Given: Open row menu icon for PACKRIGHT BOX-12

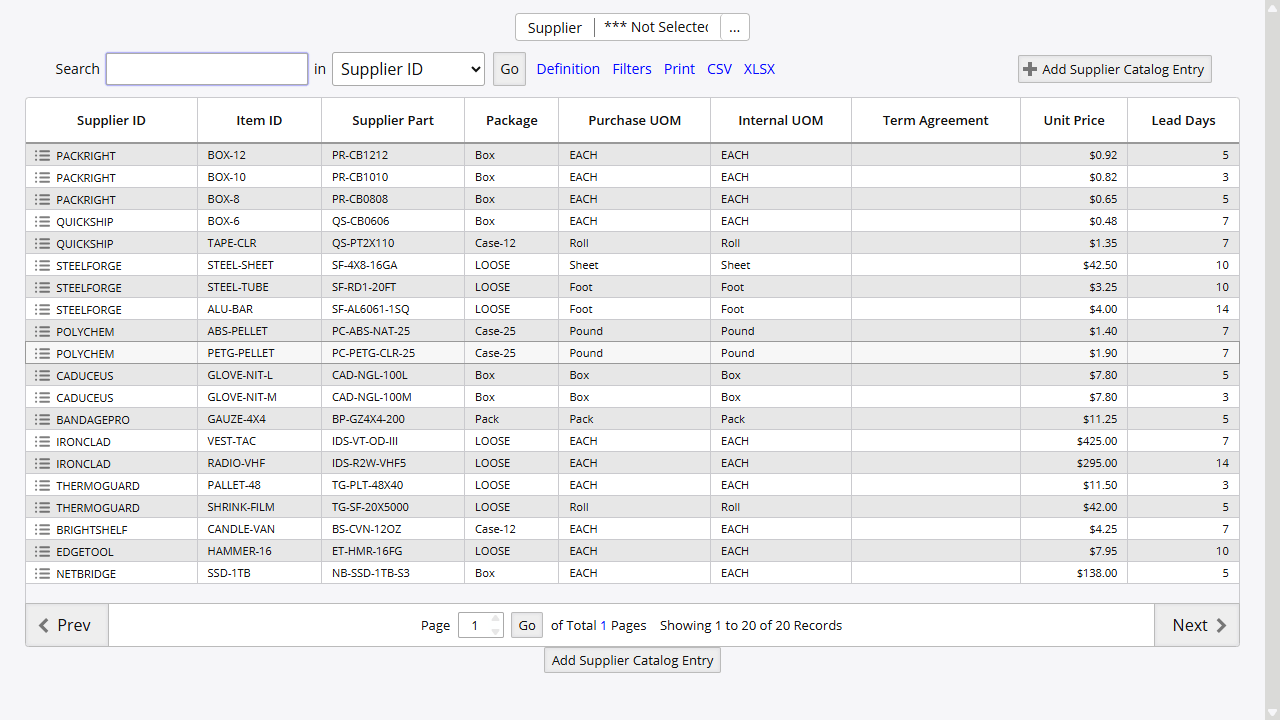Looking at the screenshot, I should coord(40,155).
